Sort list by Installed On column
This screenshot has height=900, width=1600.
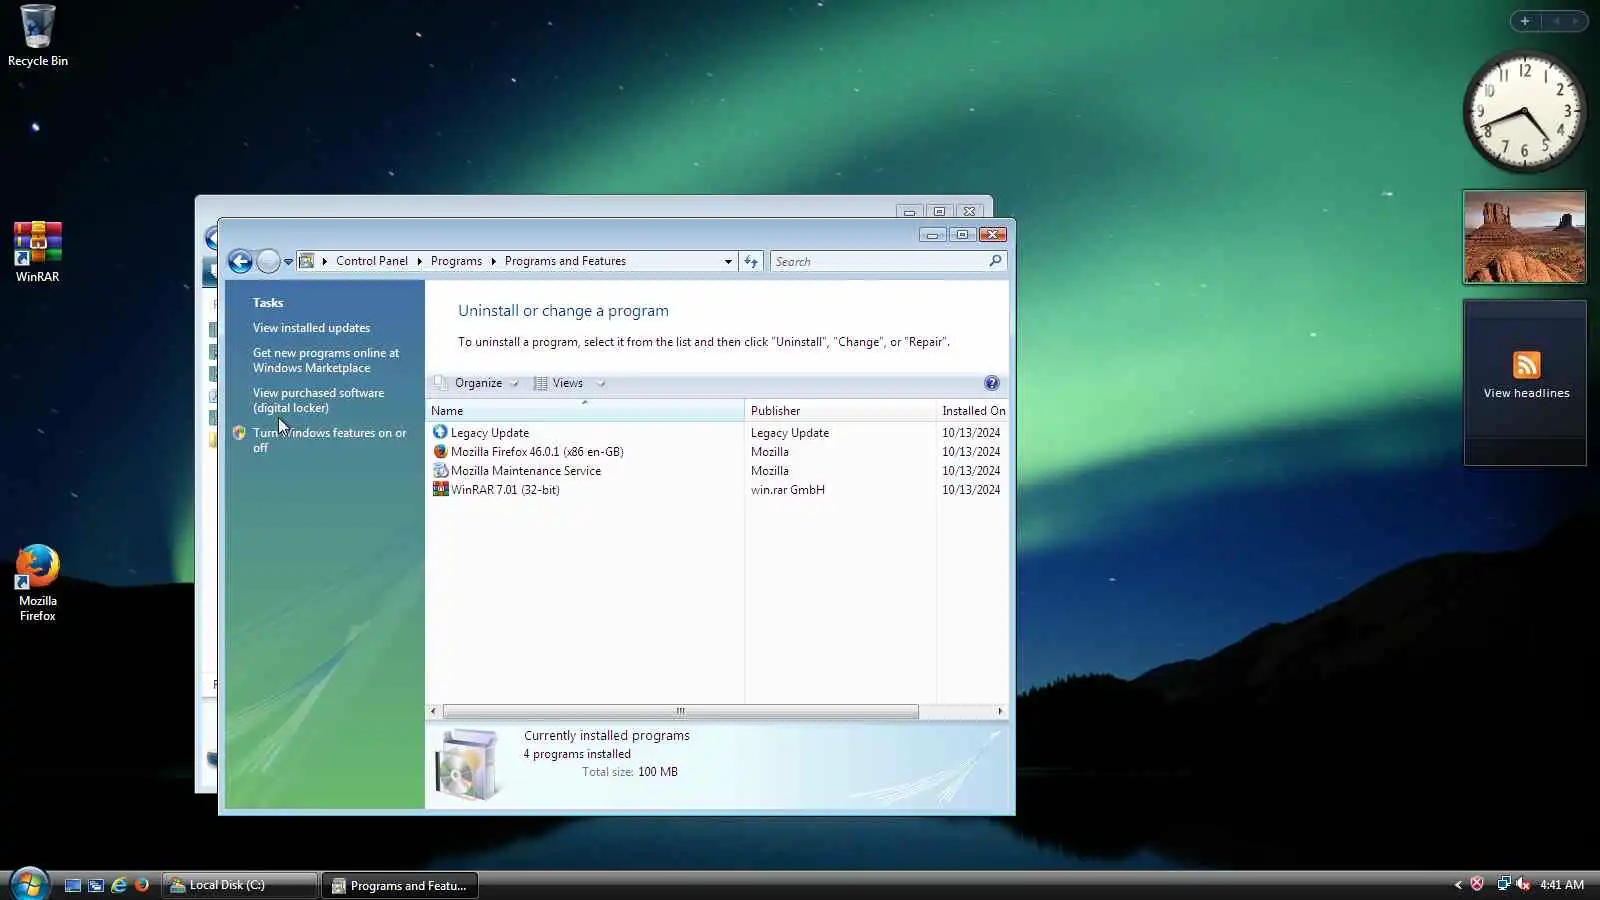(972, 411)
